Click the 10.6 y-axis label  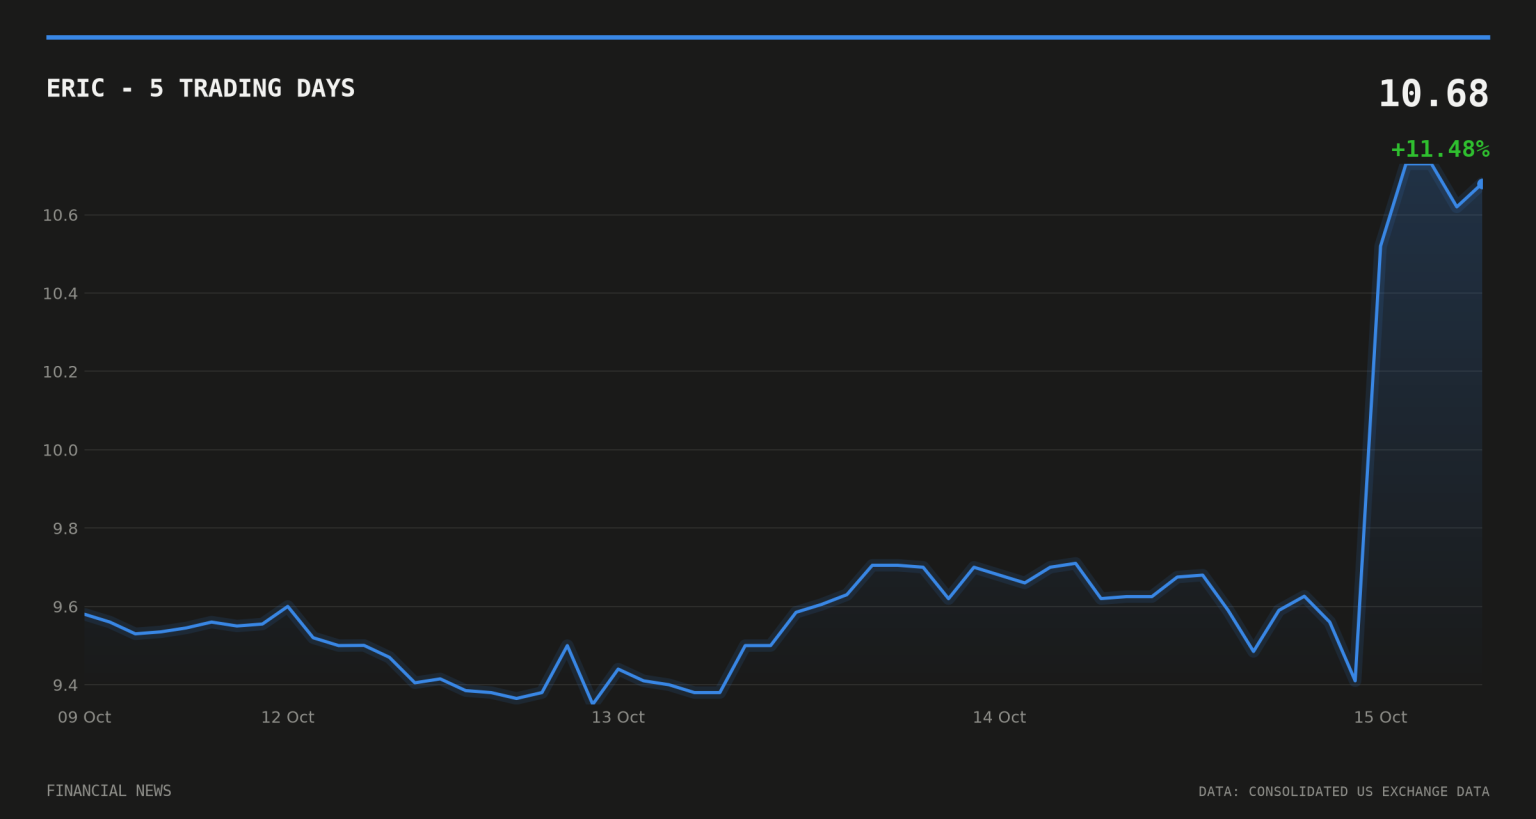pos(60,215)
